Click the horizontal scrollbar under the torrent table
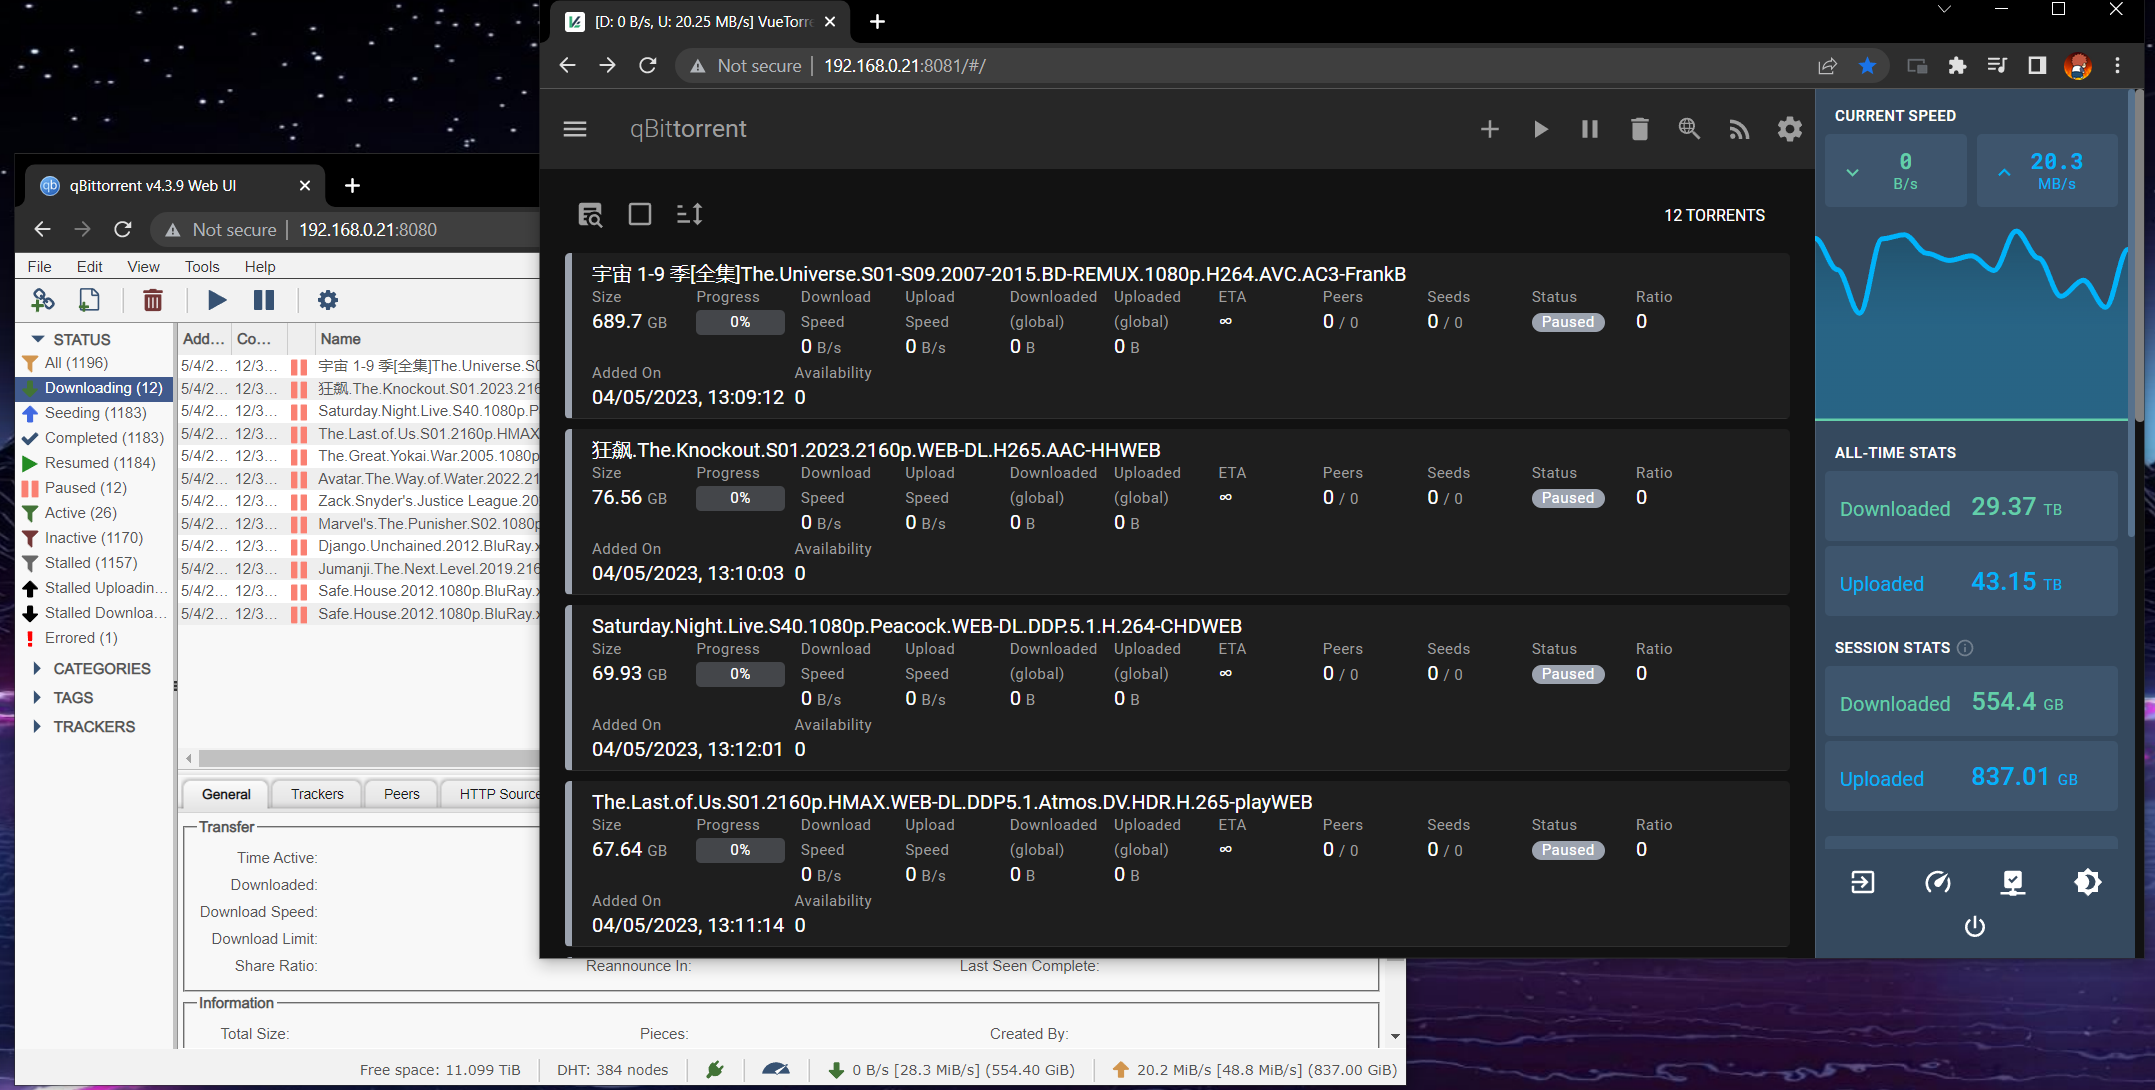Image resolution: width=2155 pixels, height=1090 pixels. (368, 758)
